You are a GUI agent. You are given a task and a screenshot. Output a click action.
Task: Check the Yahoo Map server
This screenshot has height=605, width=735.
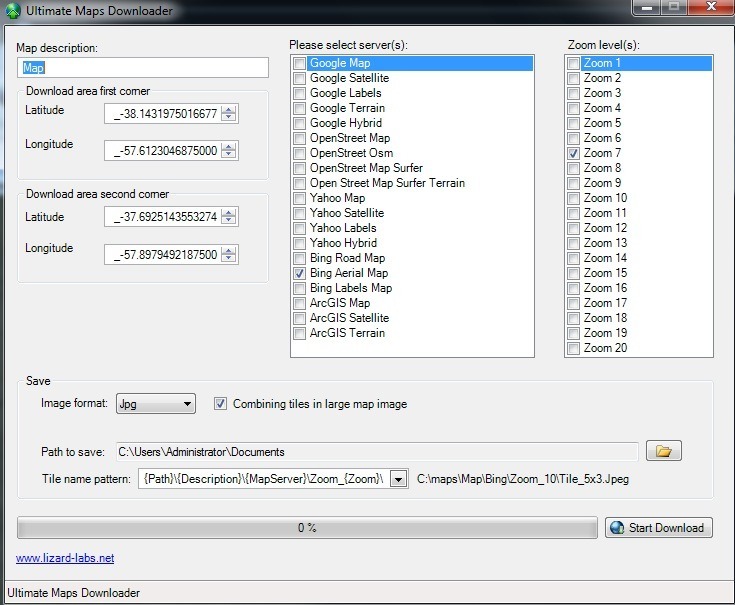pyautogui.click(x=299, y=198)
